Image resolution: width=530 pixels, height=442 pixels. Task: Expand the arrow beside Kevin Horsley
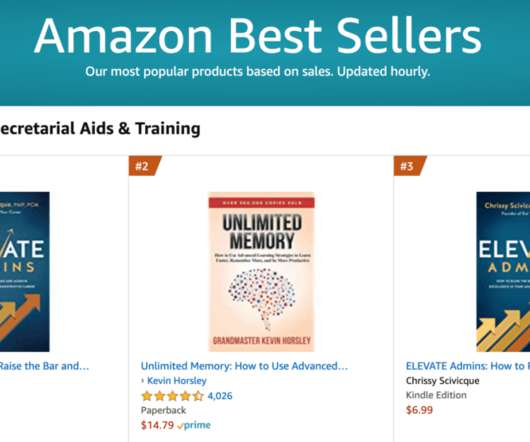(x=143, y=381)
